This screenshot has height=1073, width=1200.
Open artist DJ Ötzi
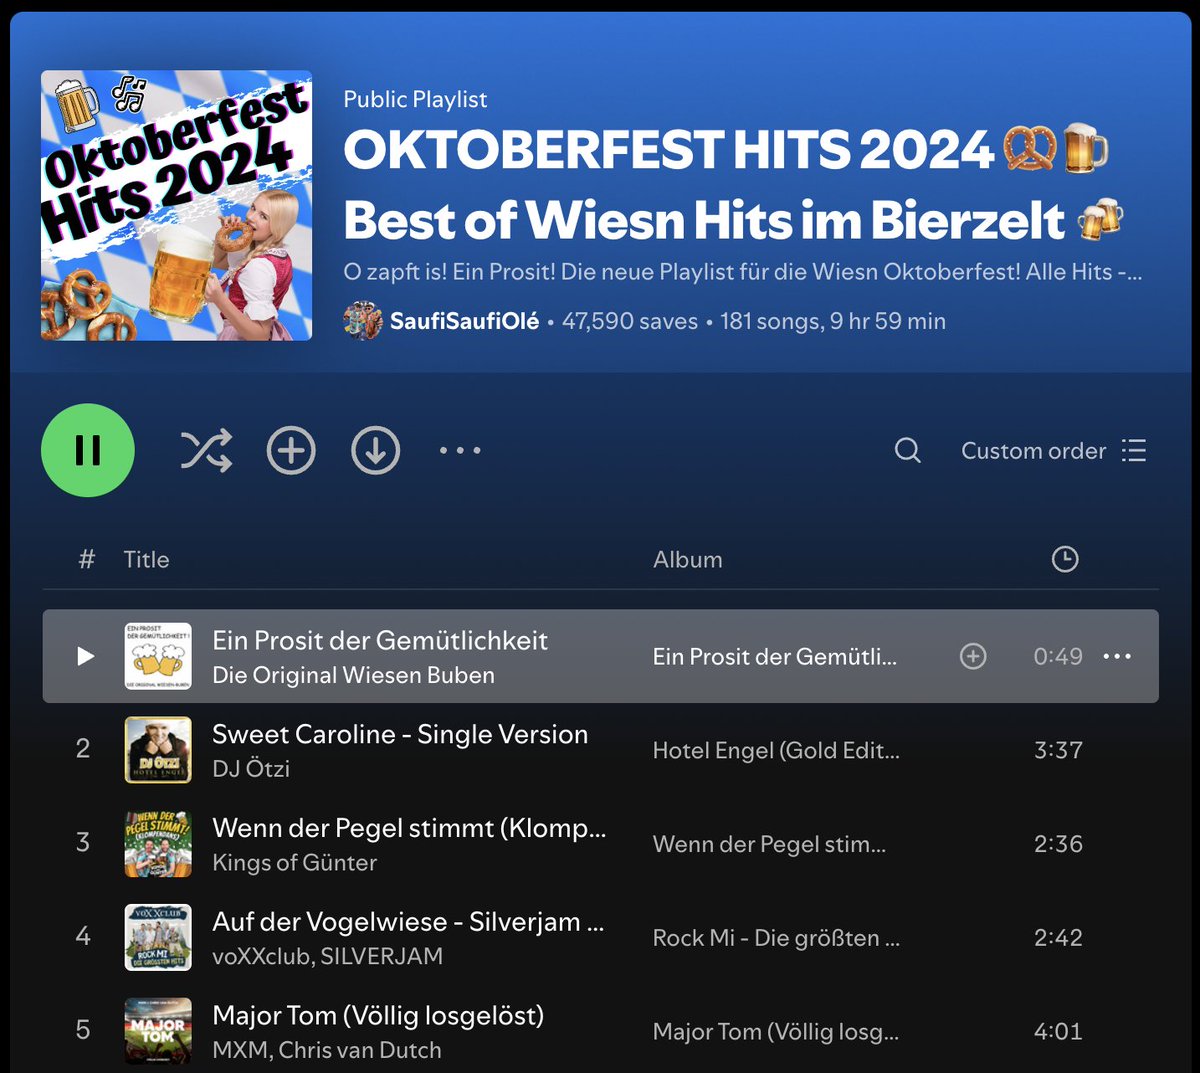point(251,768)
